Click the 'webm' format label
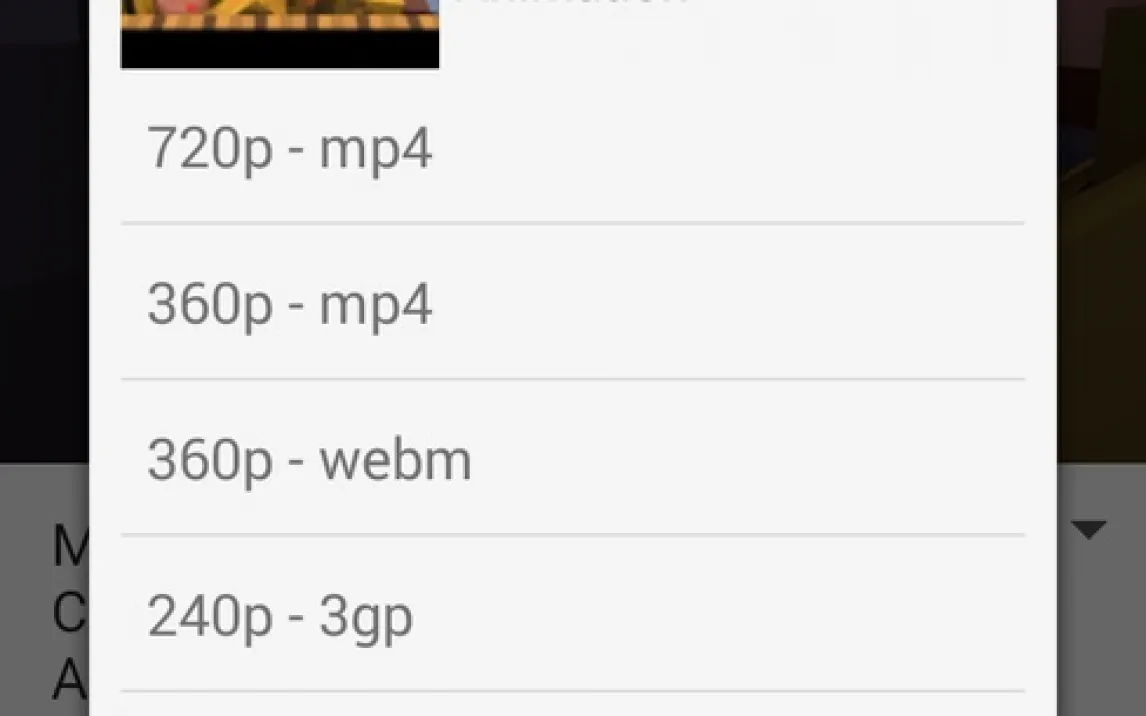The width and height of the screenshot is (1146, 716). [395, 460]
